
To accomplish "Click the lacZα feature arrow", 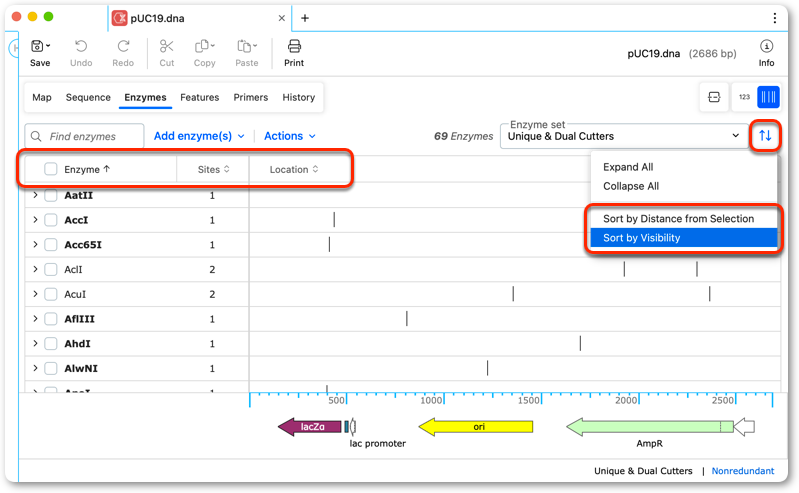I will [x=310, y=427].
